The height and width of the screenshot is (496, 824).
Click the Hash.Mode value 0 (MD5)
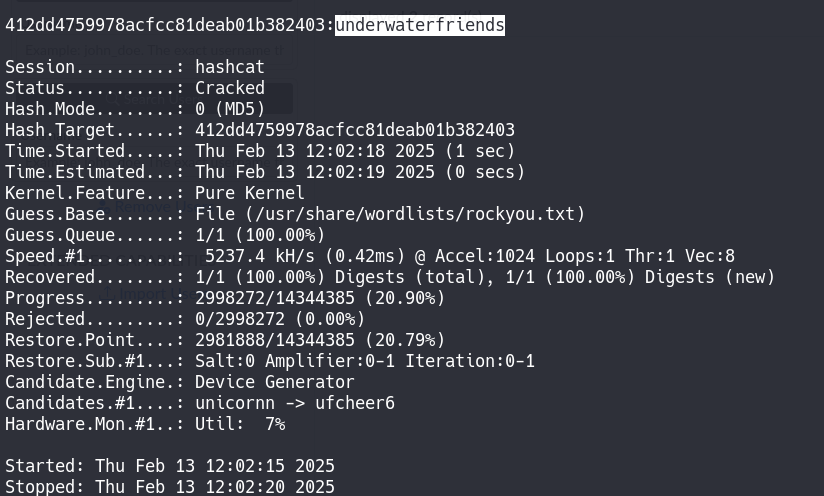[229, 109]
